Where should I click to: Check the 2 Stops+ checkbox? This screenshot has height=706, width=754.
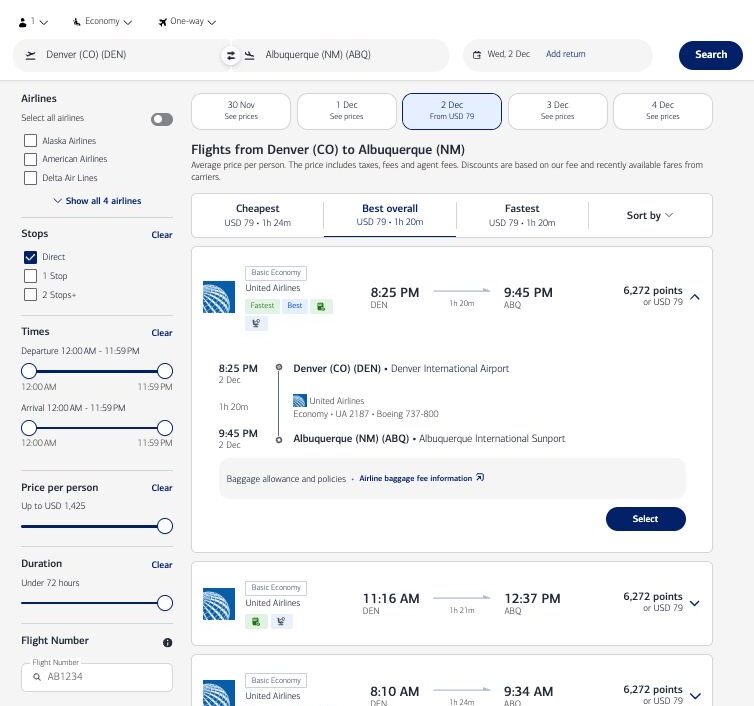[x=30, y=294]
